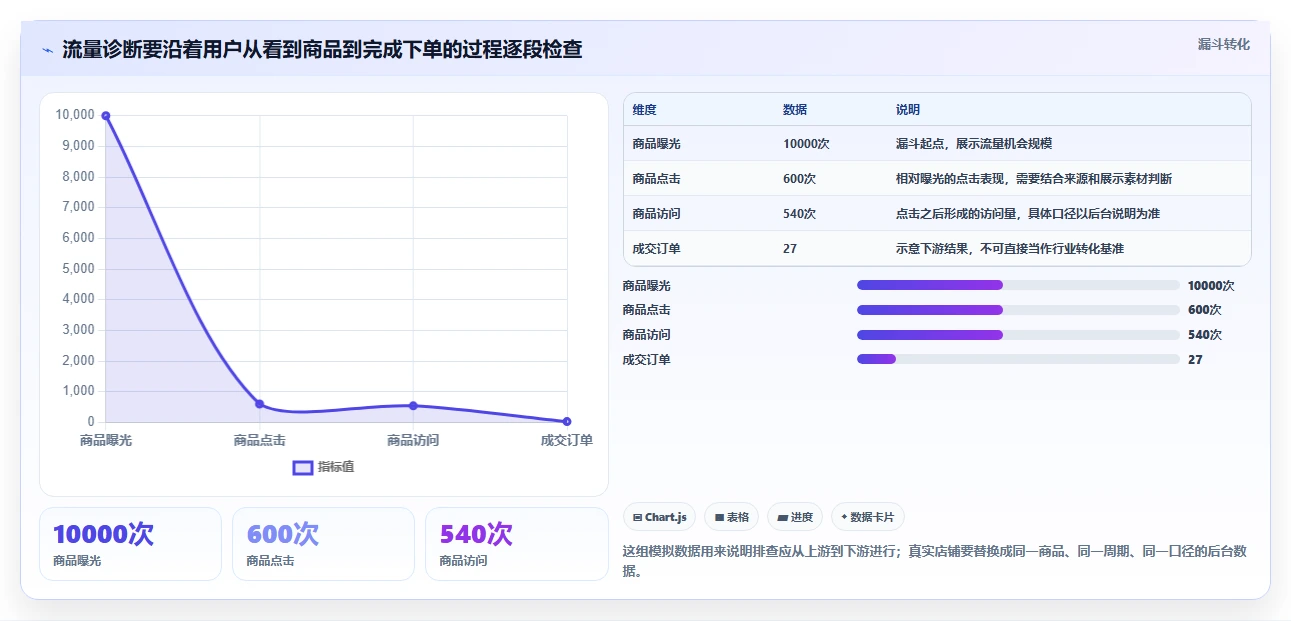This screenshot has width=1291, height=621.
Task: Click the 成交订单 label of progress list
Action: coord(646,360)
